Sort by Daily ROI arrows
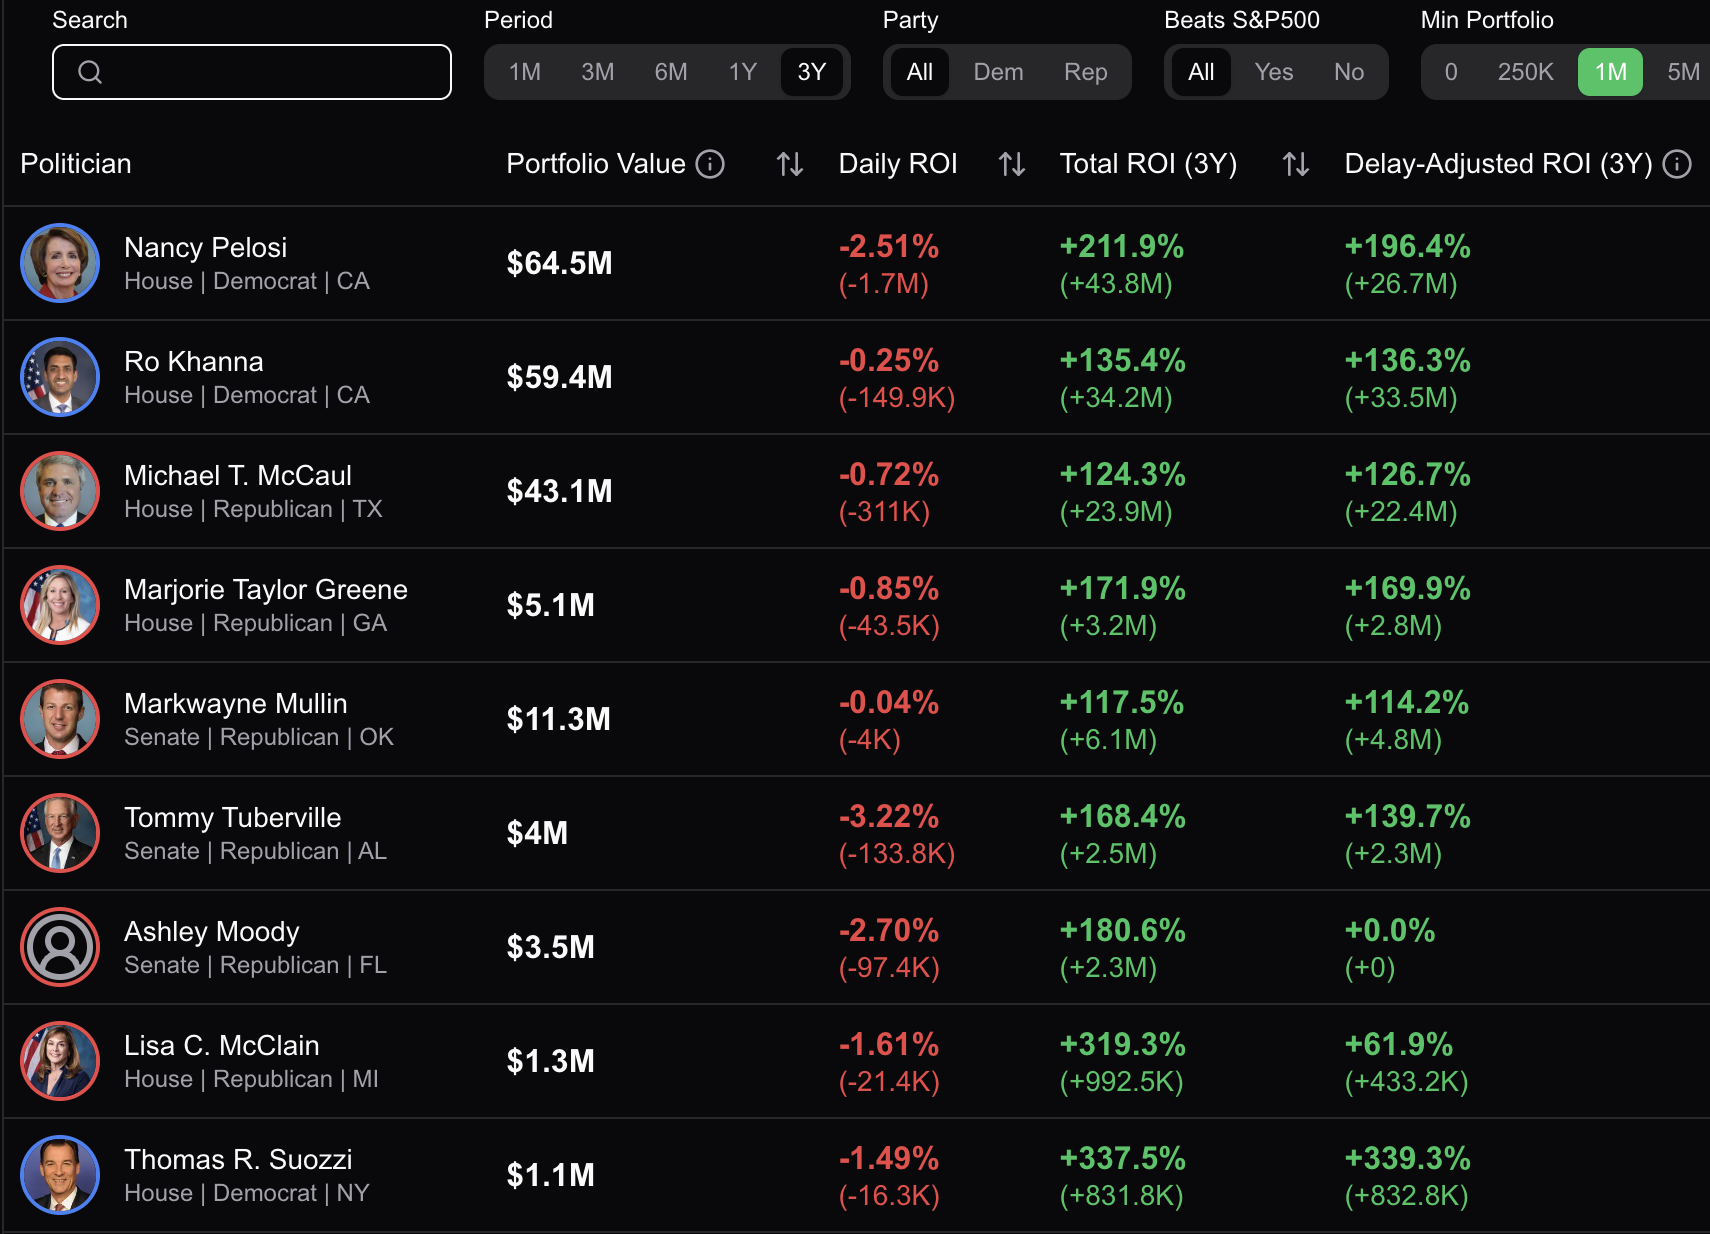 point(1012,164)
